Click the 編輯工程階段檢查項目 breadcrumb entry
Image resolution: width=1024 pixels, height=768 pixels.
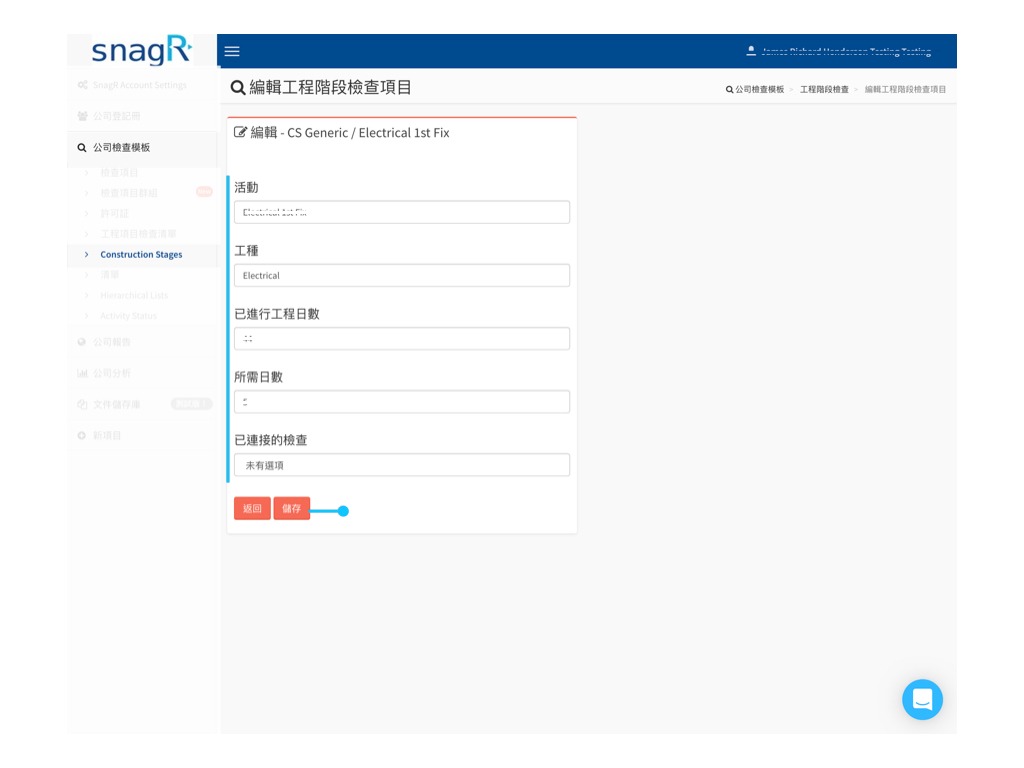point(905,89)
